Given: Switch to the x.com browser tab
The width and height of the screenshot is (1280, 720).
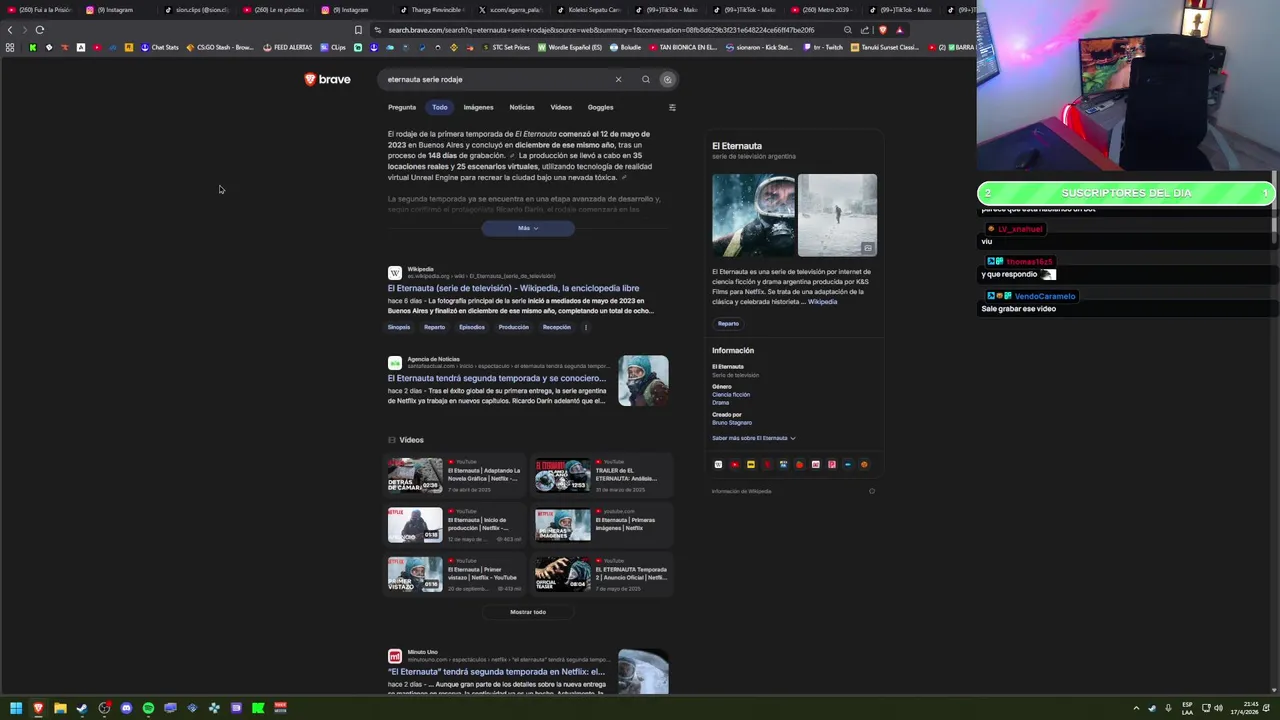Looking at the screenshot, I should (x=510, y=10).
